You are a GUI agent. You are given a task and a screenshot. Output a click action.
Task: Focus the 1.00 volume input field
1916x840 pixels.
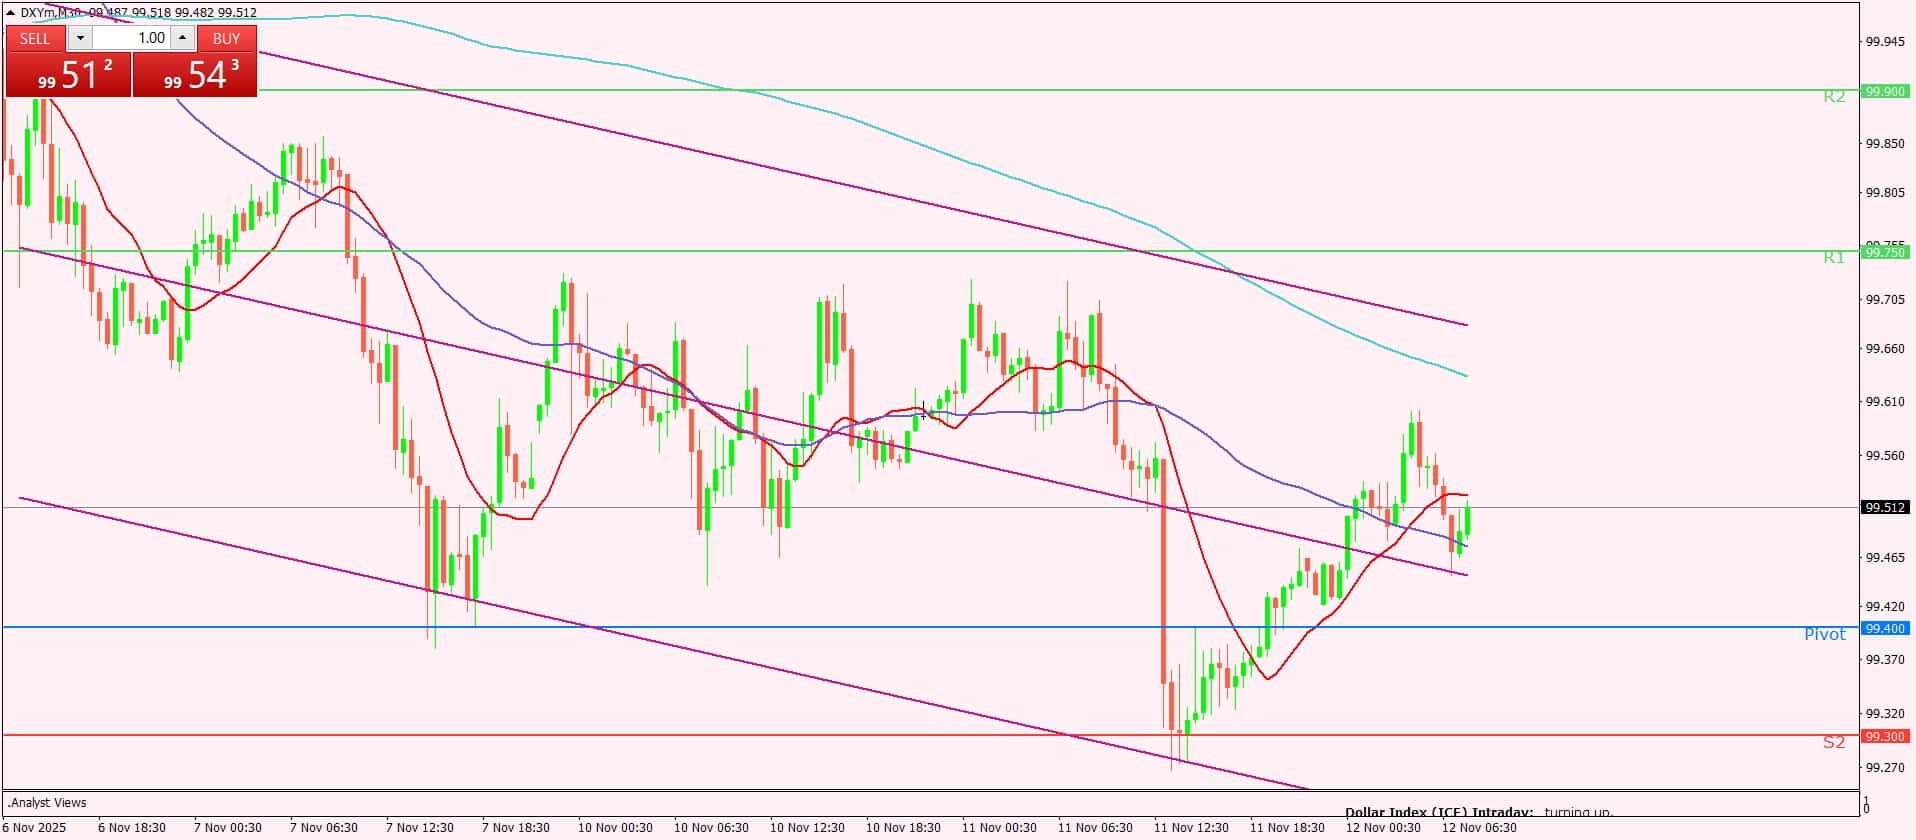131,38
